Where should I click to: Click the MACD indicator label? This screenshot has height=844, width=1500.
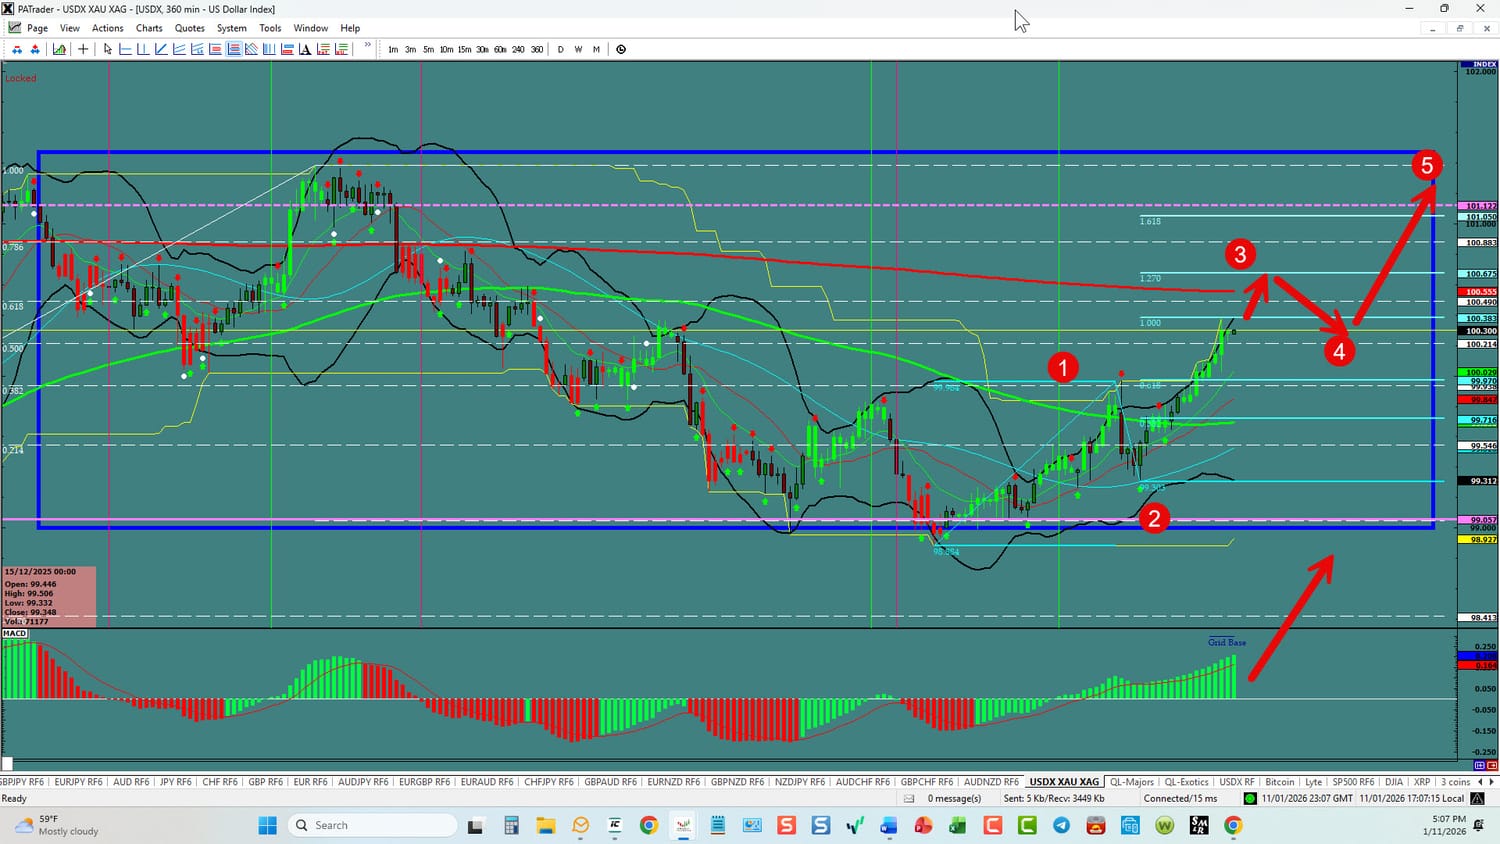(15, 633)
